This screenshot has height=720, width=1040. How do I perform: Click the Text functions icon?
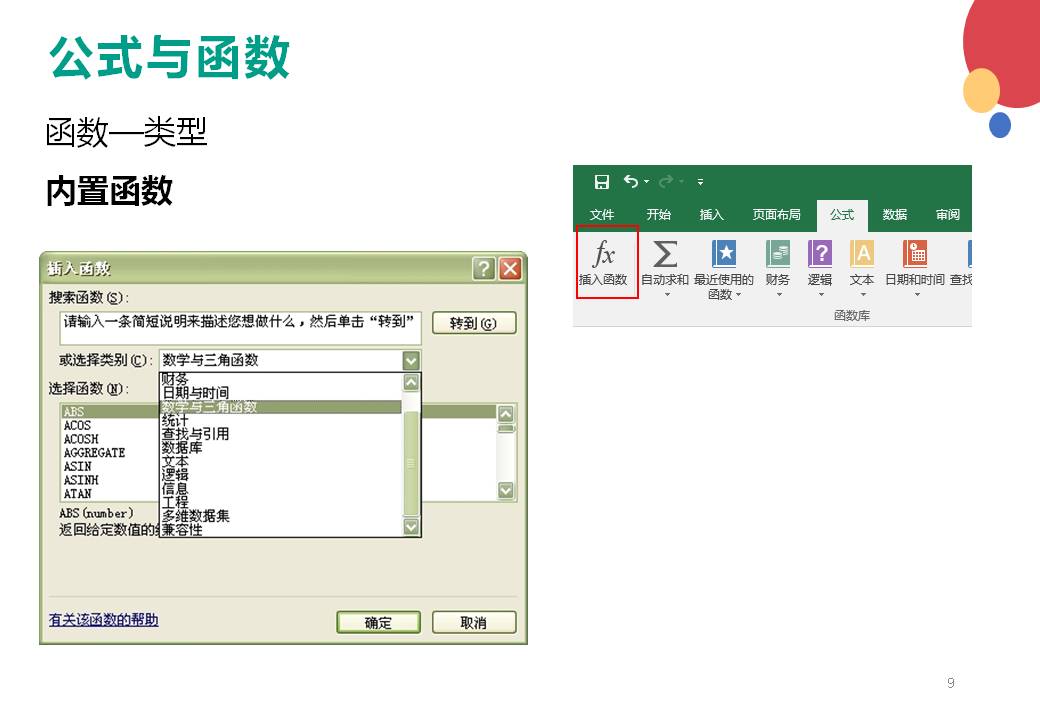pyautogui.click(x=861, y=254)
